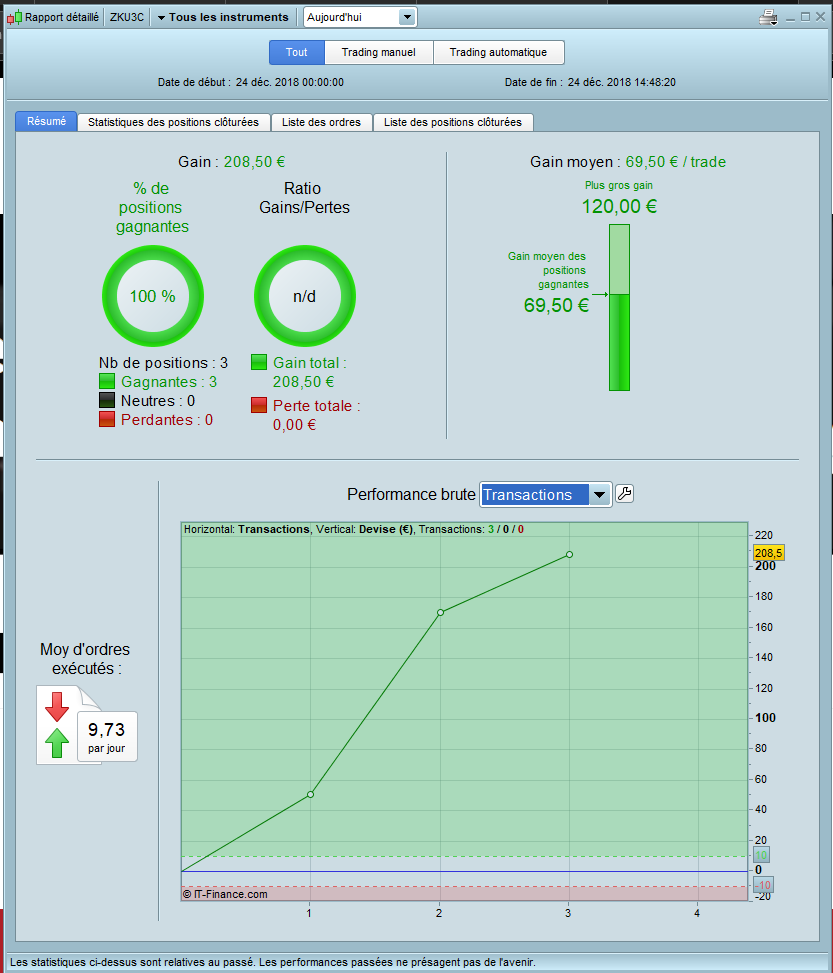
Task: Click the Gagnantes : 3 label
Action: point(169,382)
